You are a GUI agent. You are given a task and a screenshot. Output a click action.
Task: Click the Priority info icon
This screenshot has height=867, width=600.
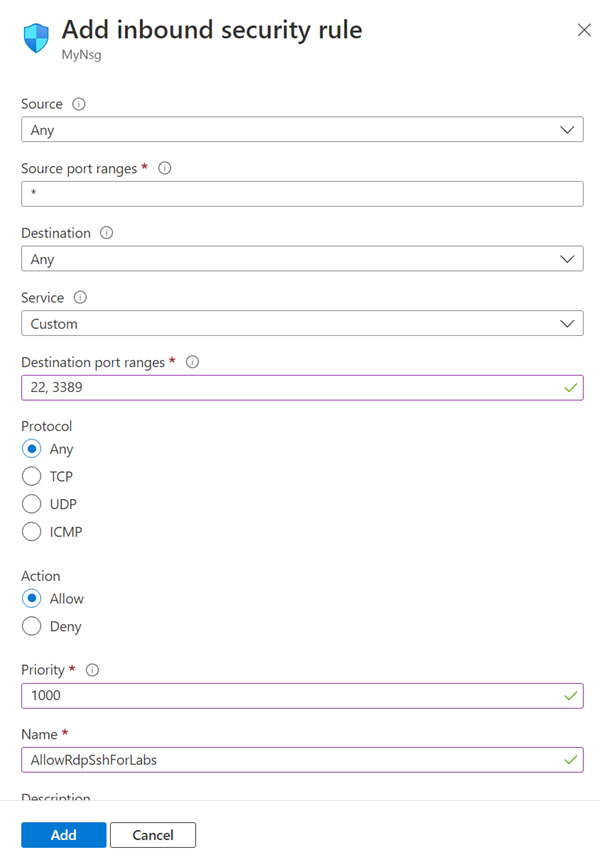pos(92,670)
